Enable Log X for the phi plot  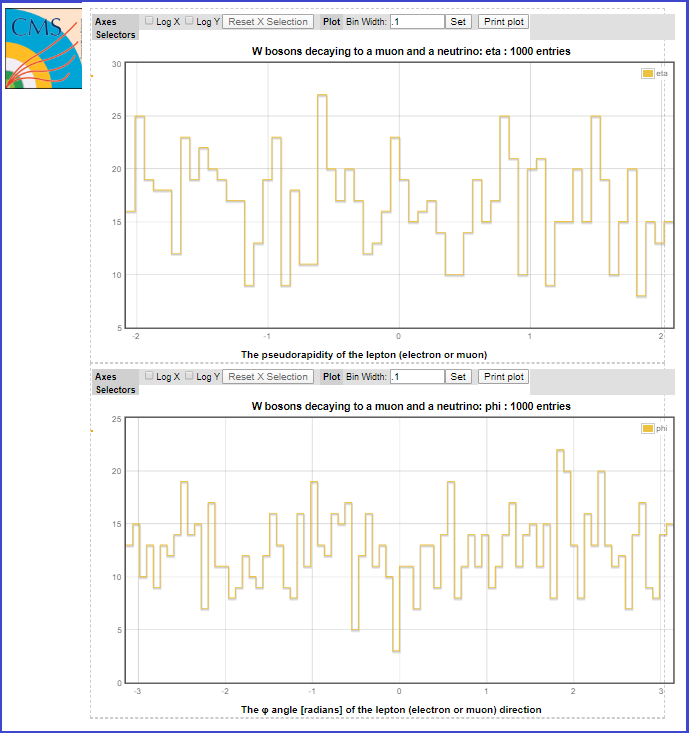click(149, 376)
